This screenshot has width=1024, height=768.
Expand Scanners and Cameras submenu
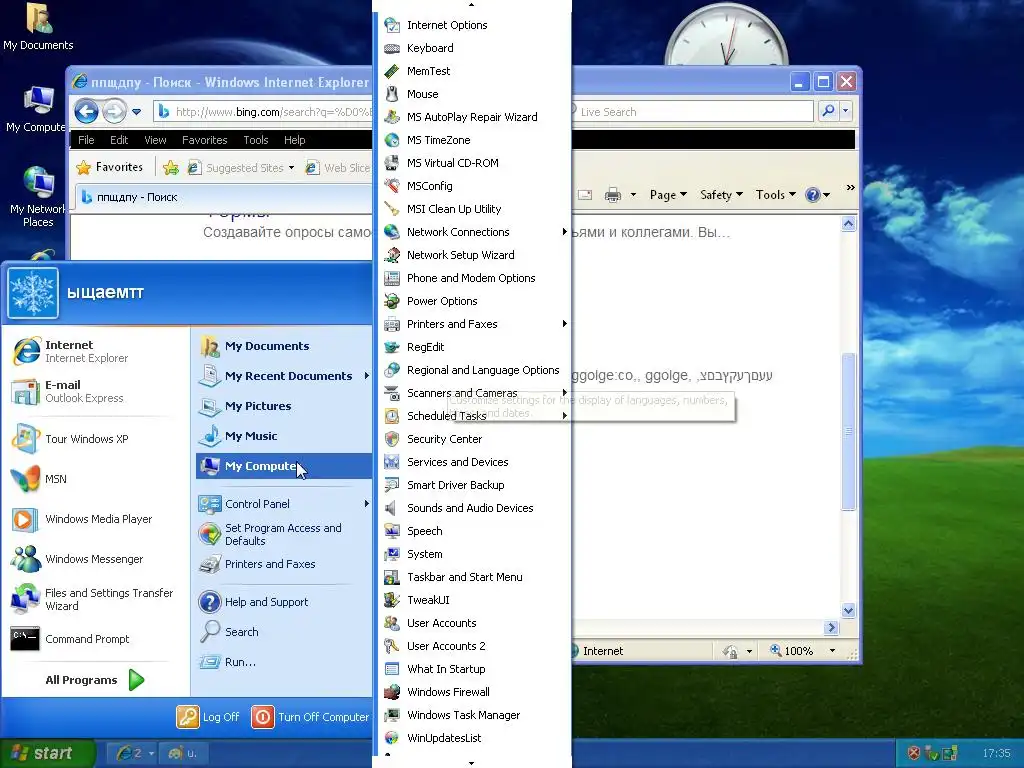472,392
